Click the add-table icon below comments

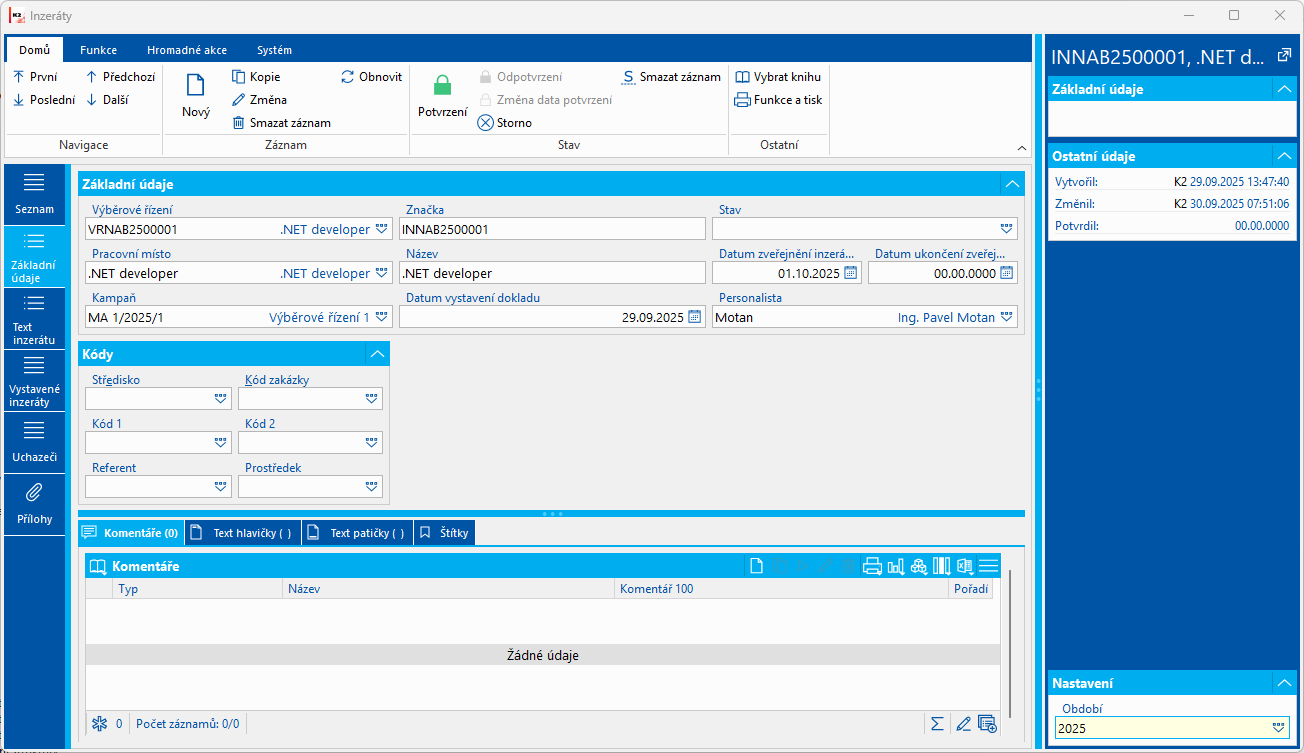coord(987,724)
